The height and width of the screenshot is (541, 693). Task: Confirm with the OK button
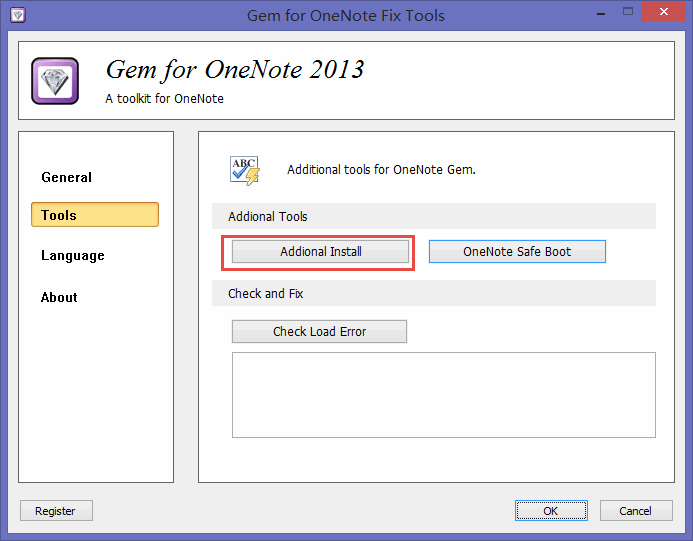point(551,511)
